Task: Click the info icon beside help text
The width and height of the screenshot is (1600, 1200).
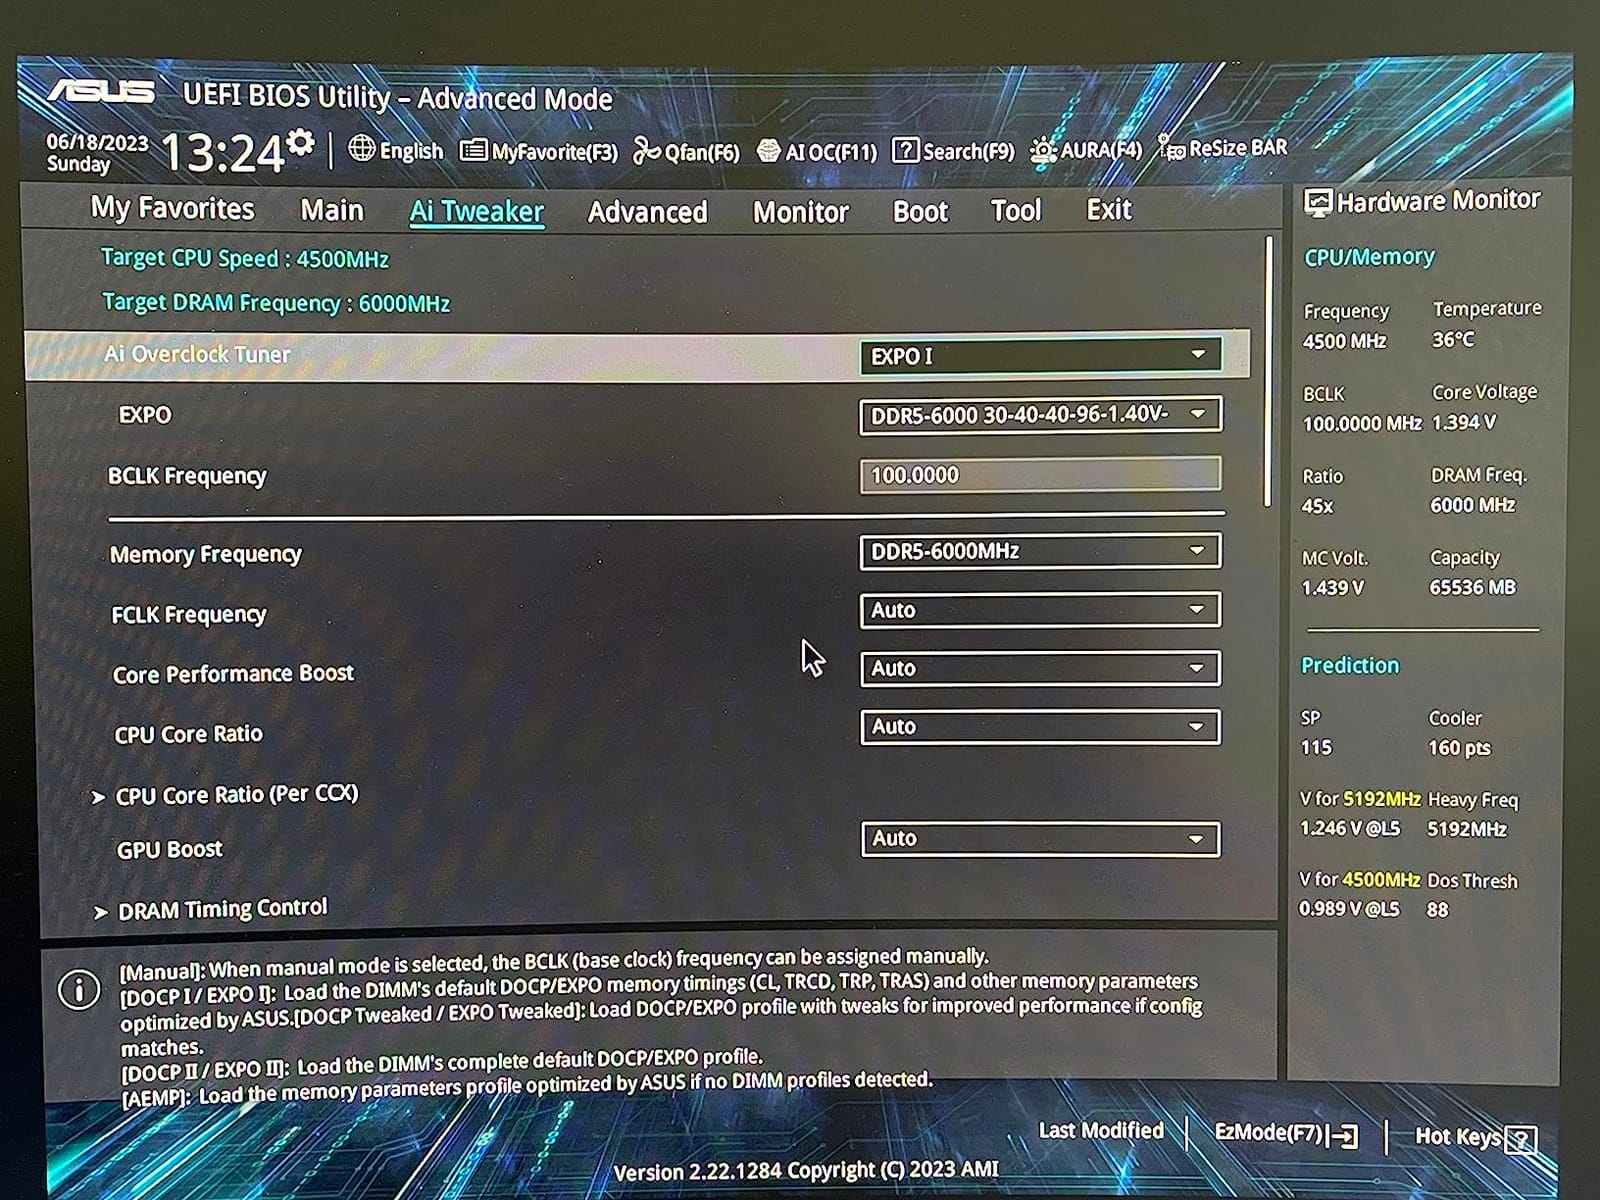Action: click(79, 989)
